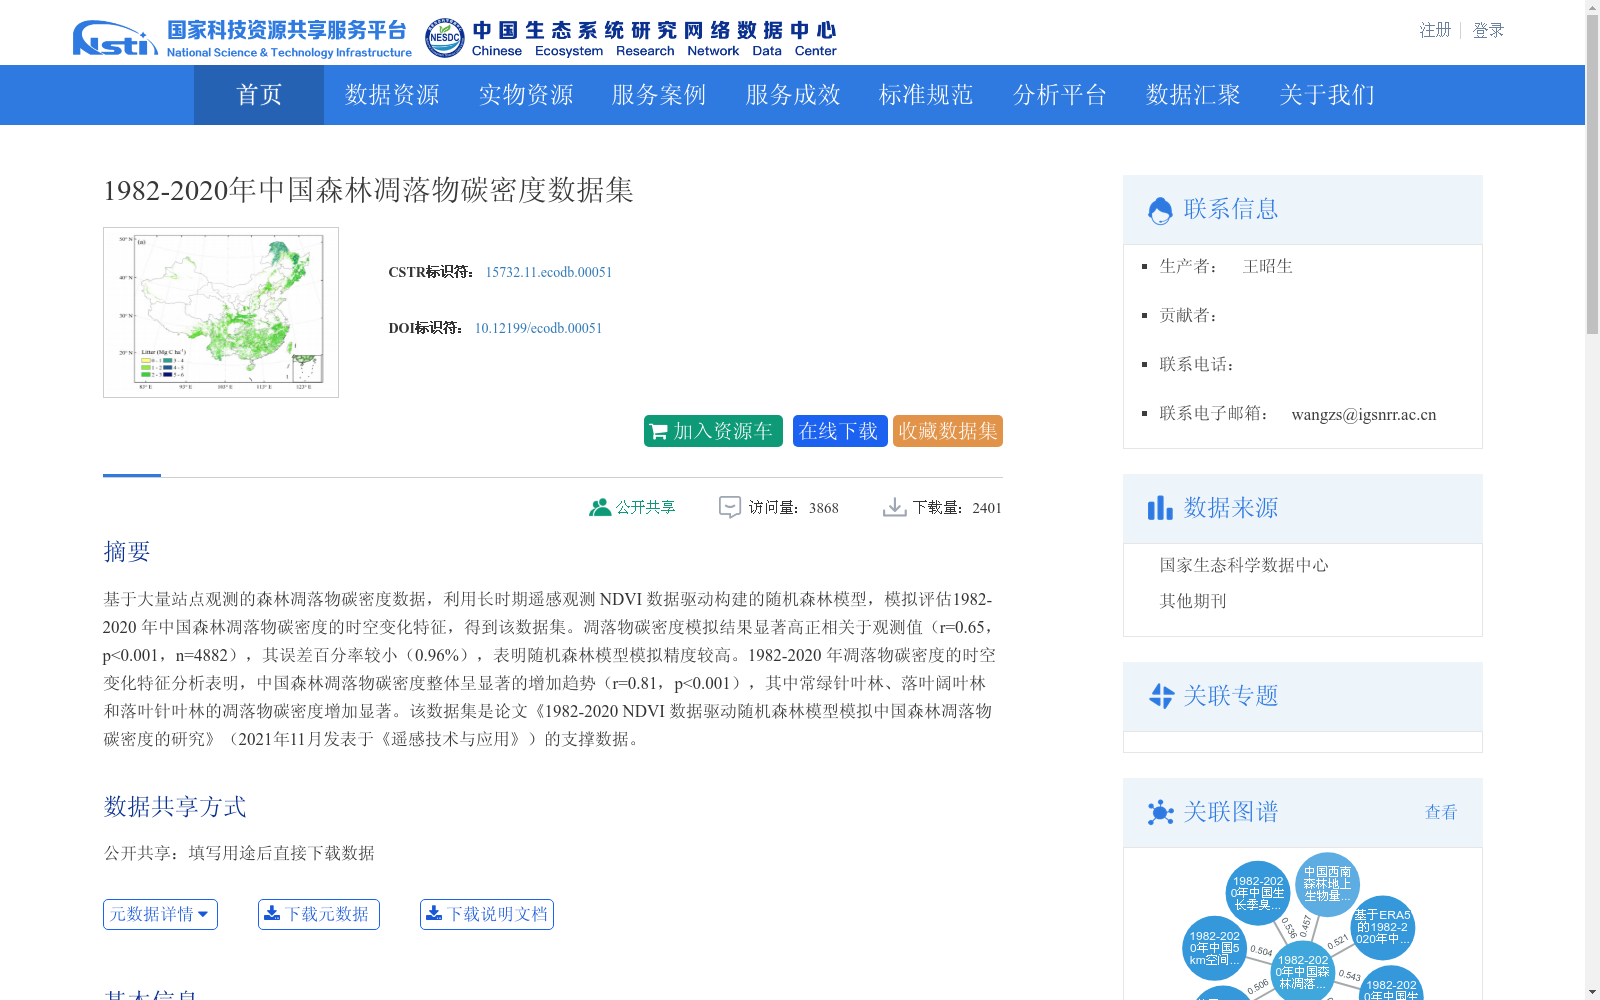
Task: Click the 登录 login link
Action: 1488,30
